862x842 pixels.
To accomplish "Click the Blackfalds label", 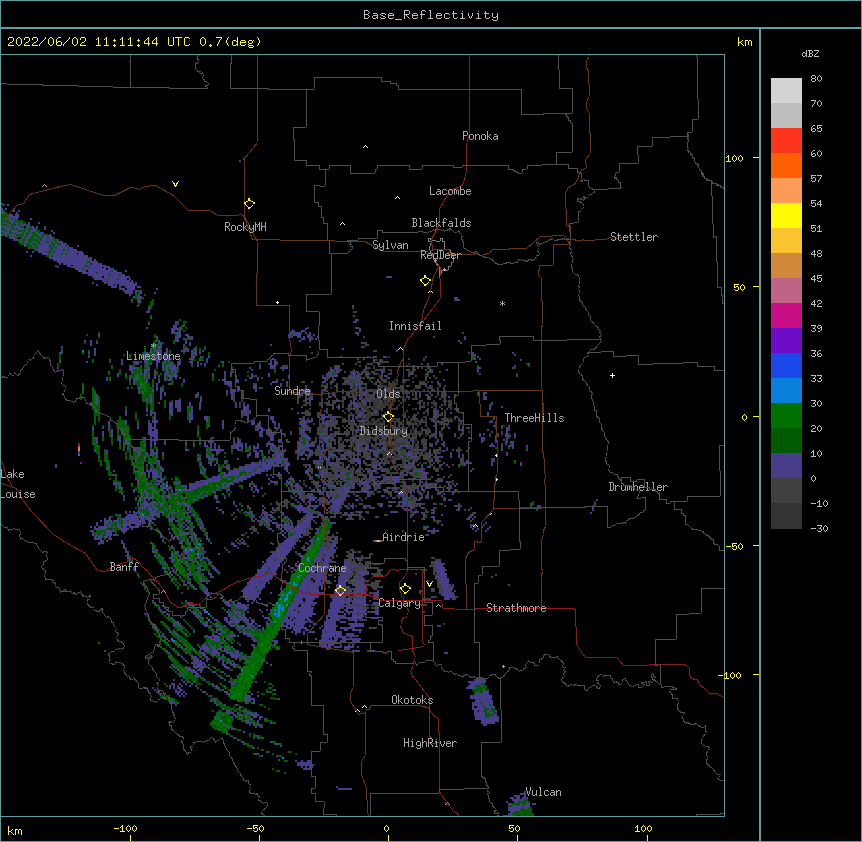I will [x=441, y=223].
